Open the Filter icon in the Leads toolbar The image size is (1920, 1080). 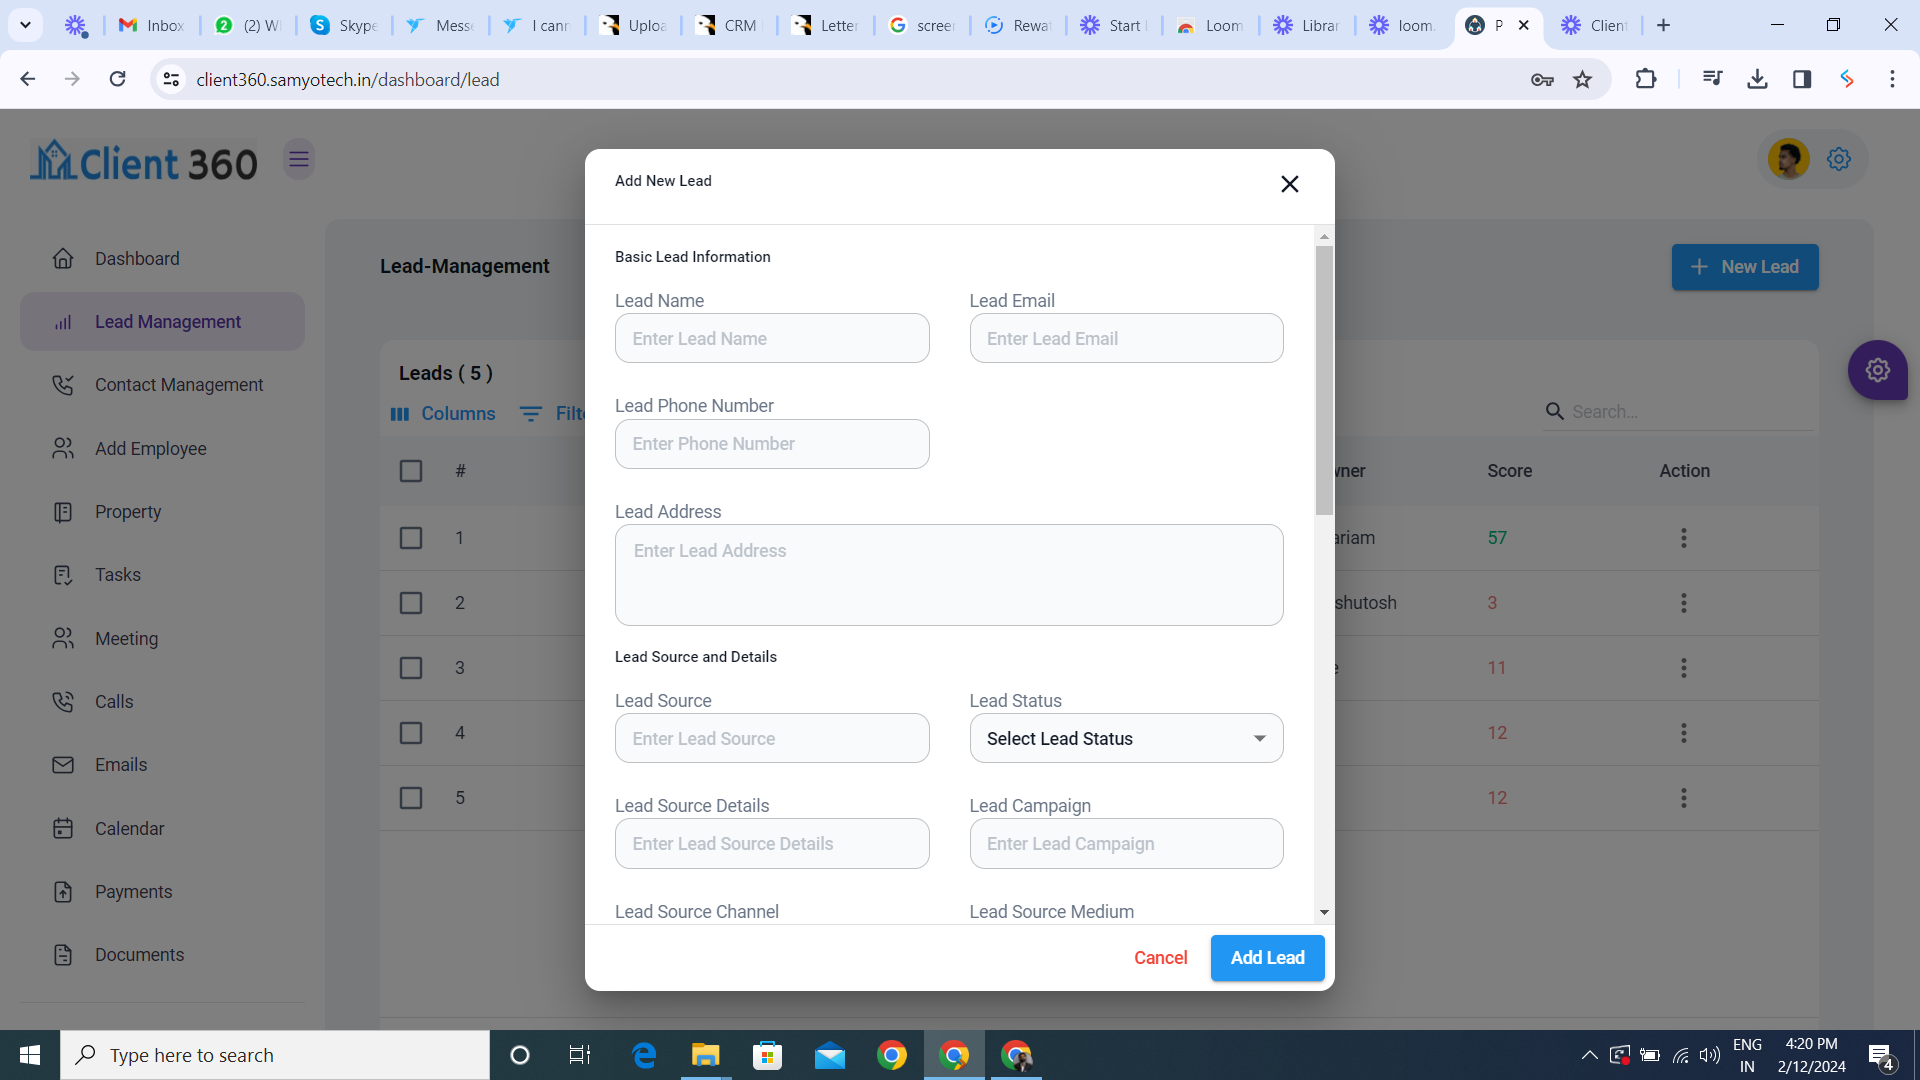pos(530,413)
